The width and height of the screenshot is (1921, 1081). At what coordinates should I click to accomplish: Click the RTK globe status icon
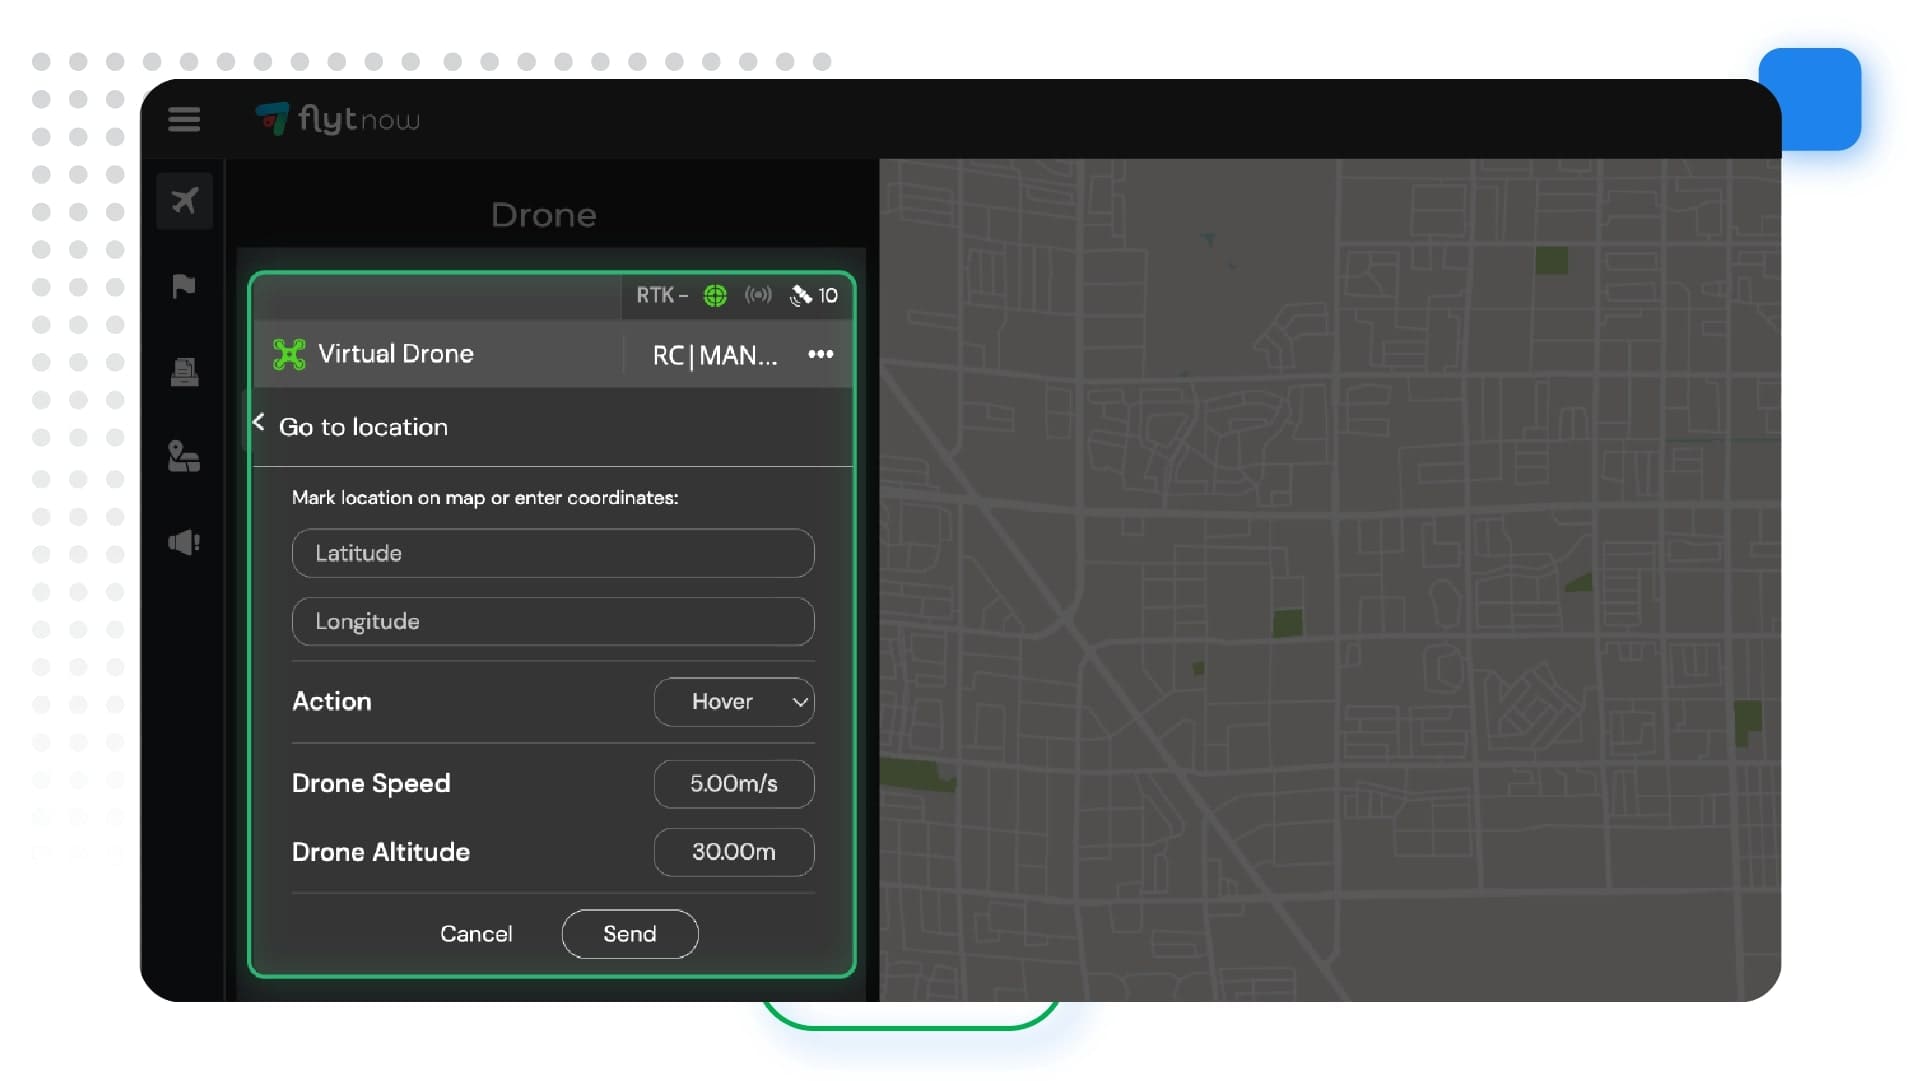(715, 296)
